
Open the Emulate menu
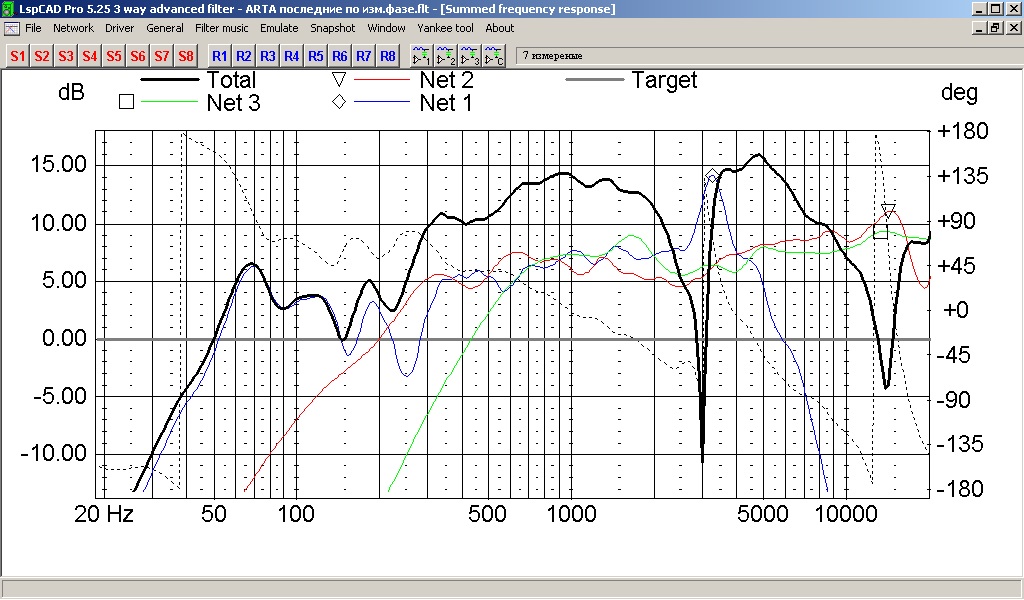tap(279, 28)
